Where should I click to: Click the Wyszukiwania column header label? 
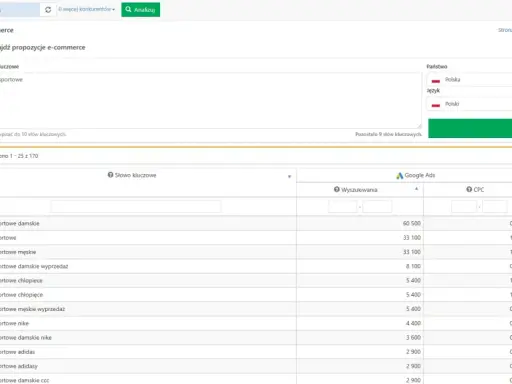point(359,190)
